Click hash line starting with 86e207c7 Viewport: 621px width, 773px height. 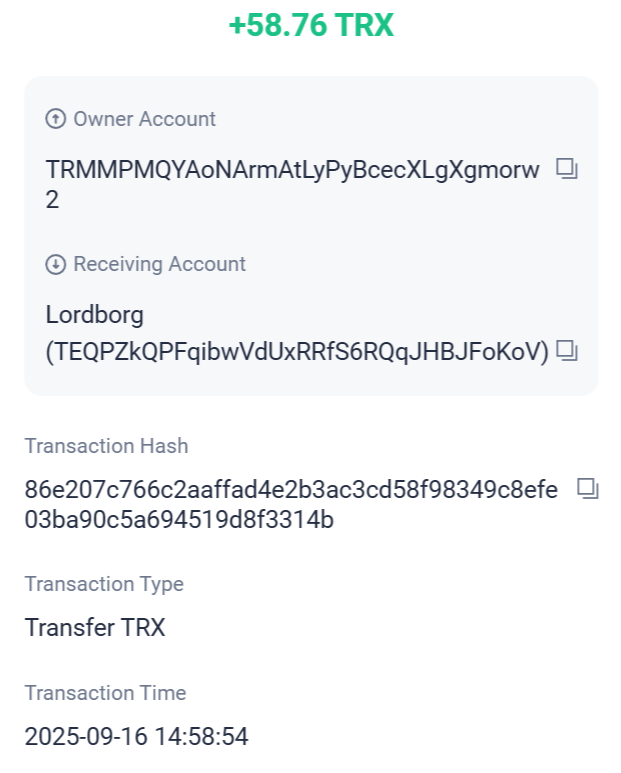(291, 490)
